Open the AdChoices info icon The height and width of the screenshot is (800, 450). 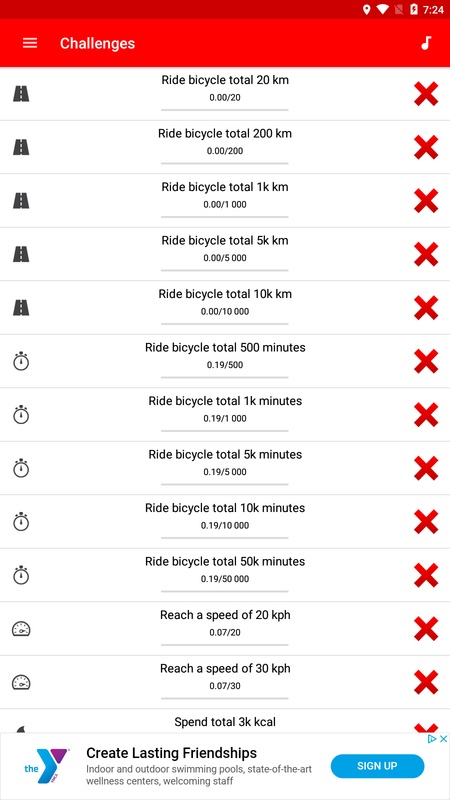433,739
